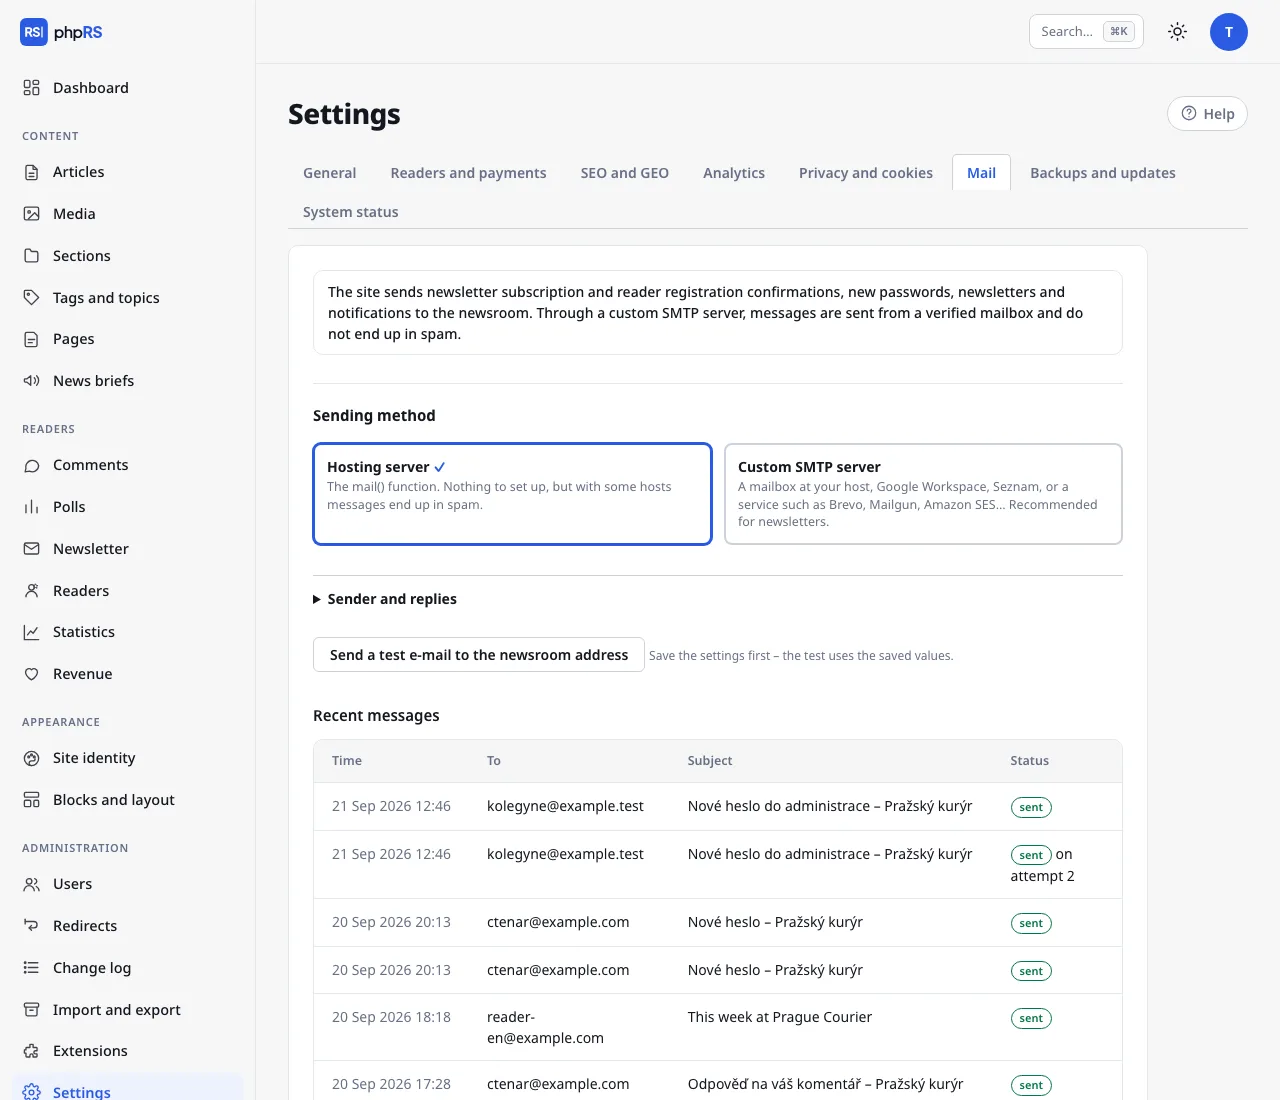Click the Blocks and layout icon
This screenshot has width=1280, height=1100.
coord(32,800)
